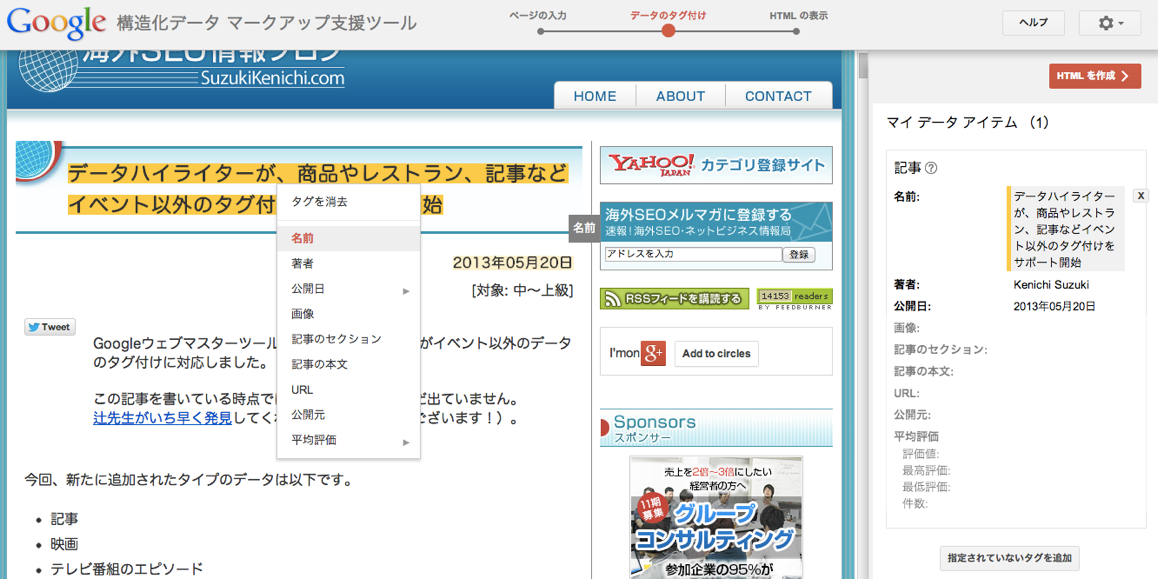Viewport: 1158px width, 579px height.
Task: Click the Sponsors スポンサー heading
Action: pos(716,428)
